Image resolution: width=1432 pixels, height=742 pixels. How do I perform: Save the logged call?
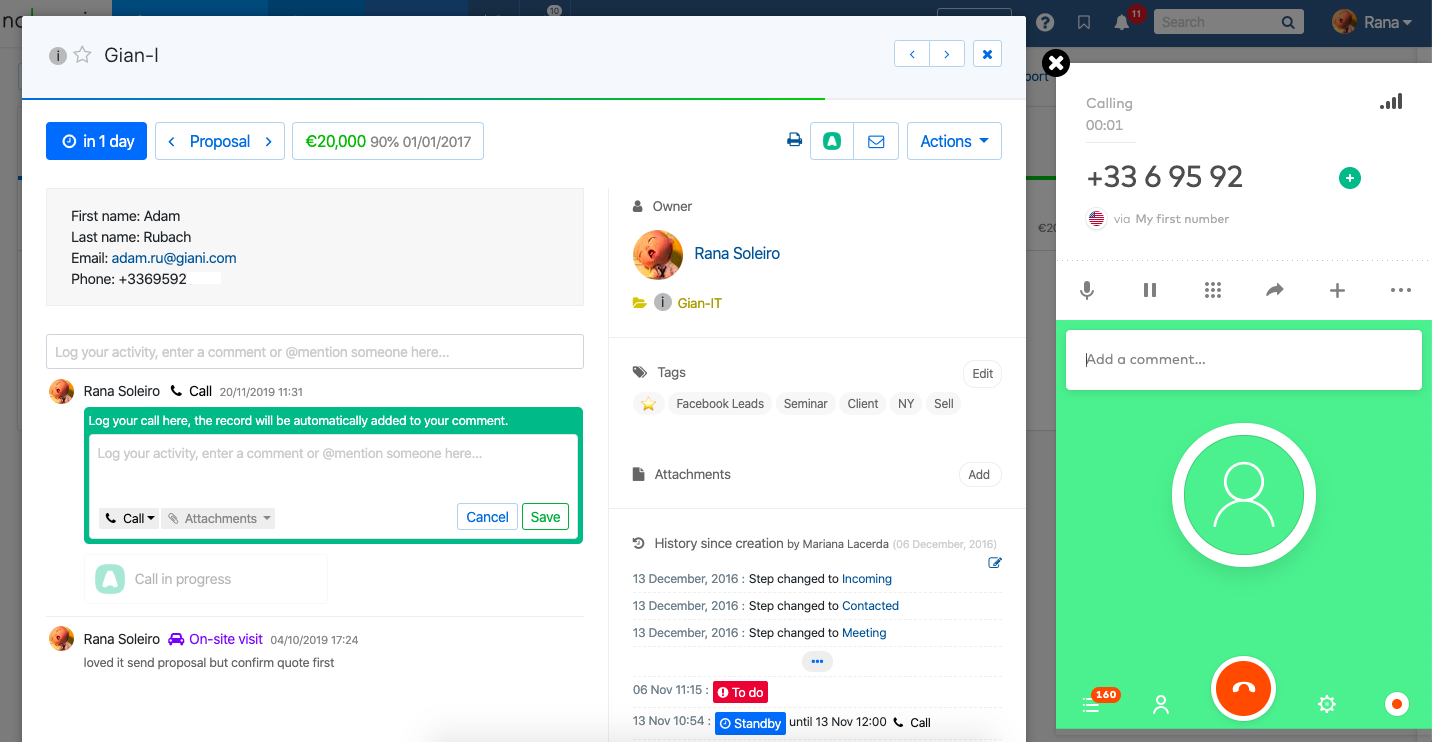pyautogui.click(x=545, y=516)
